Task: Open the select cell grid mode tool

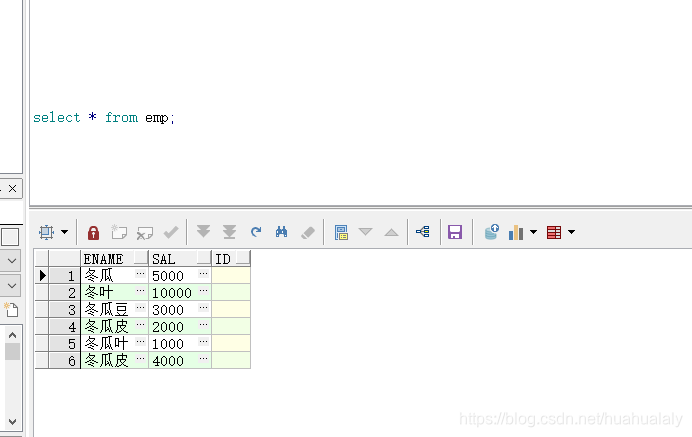Action: pos(46,232)
